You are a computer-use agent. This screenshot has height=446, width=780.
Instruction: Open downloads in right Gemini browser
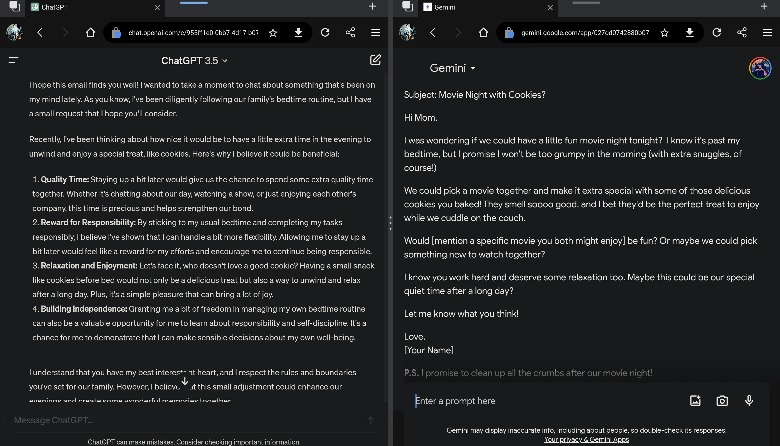click(x=689, y=33)
